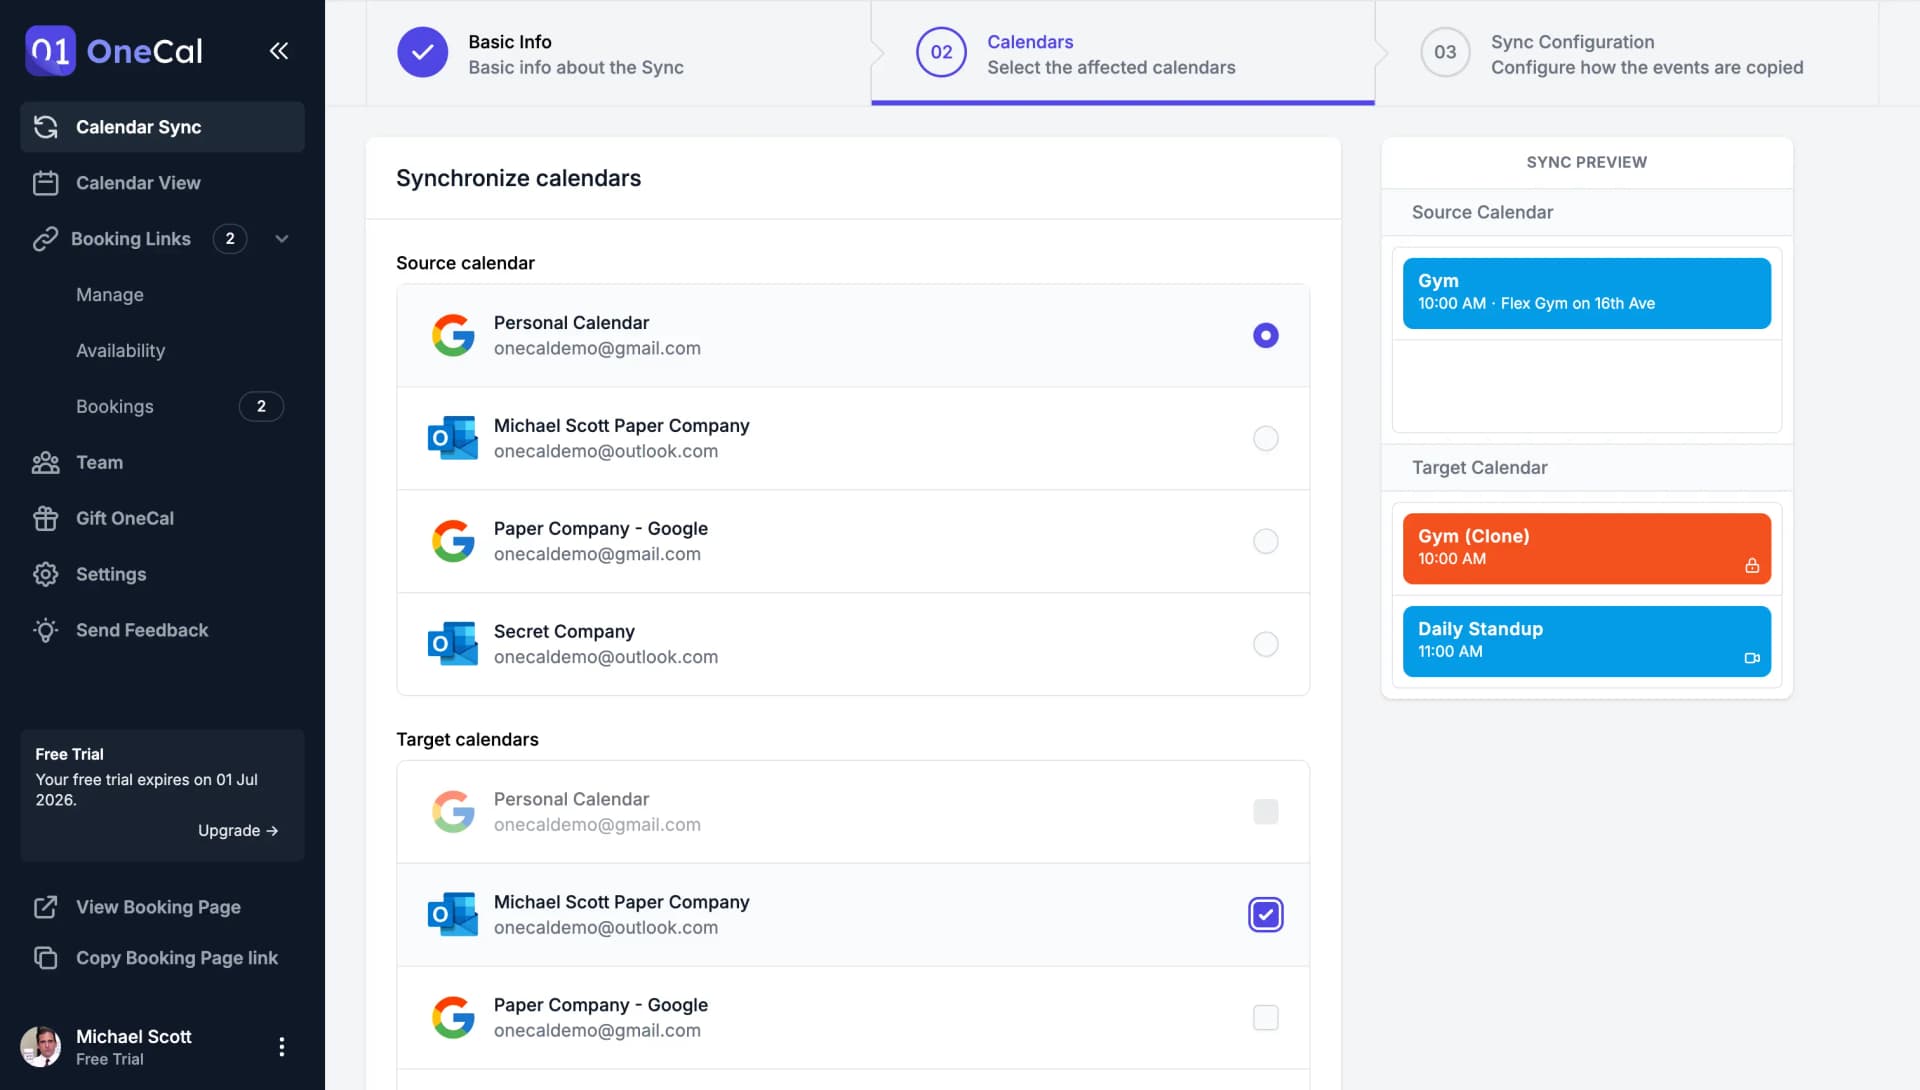Open Settings gear in sidebar
The image size is (1920, 1090).
(x=46, y=575)
